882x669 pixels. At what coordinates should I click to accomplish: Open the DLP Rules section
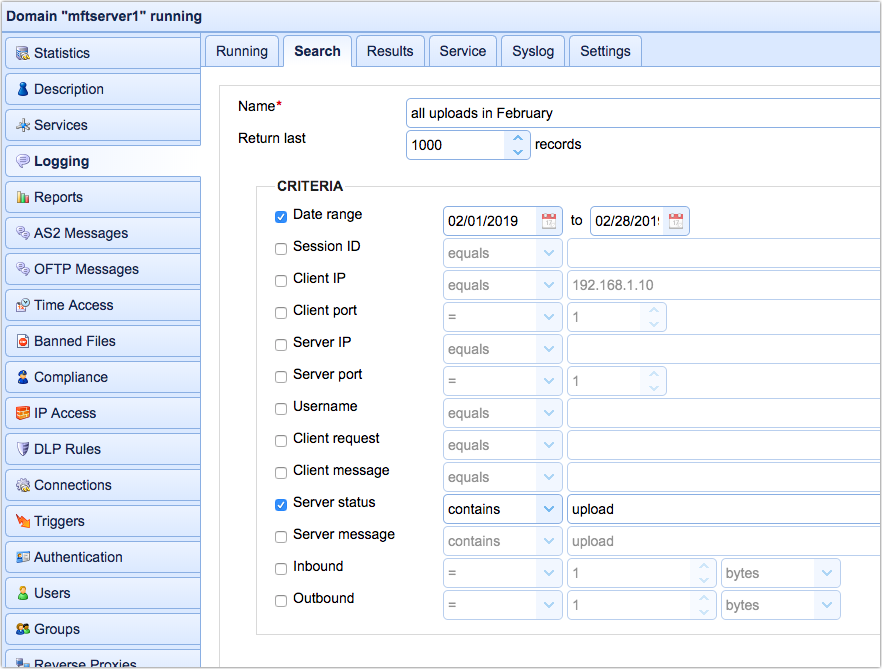[22, 449]
